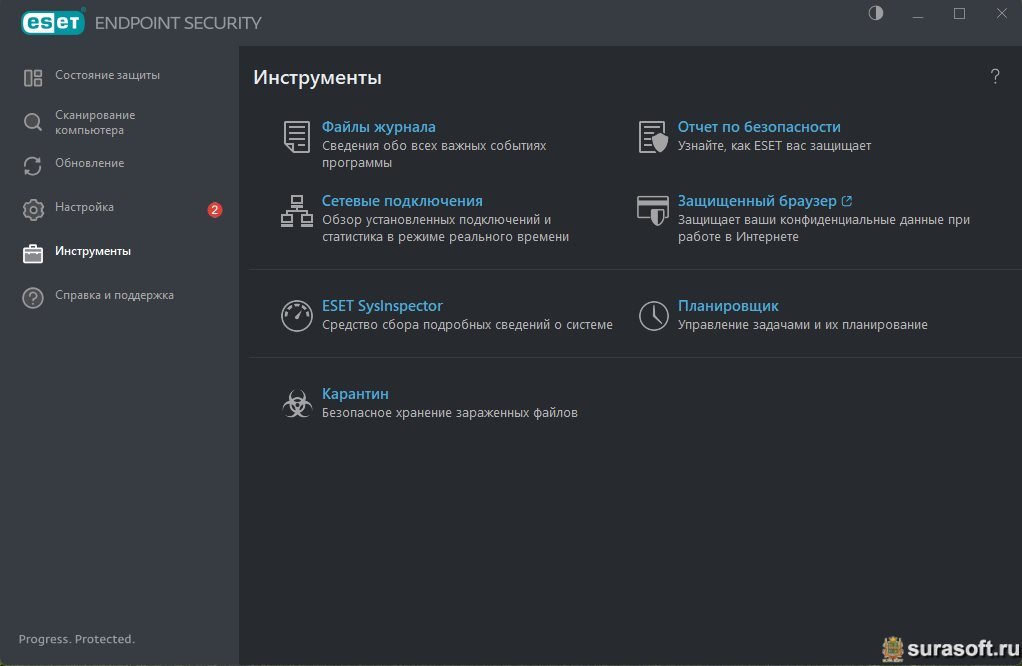Click the Secured browser card icon
The height and width of the screenshot is (666, 1022).
click(653, 210)
